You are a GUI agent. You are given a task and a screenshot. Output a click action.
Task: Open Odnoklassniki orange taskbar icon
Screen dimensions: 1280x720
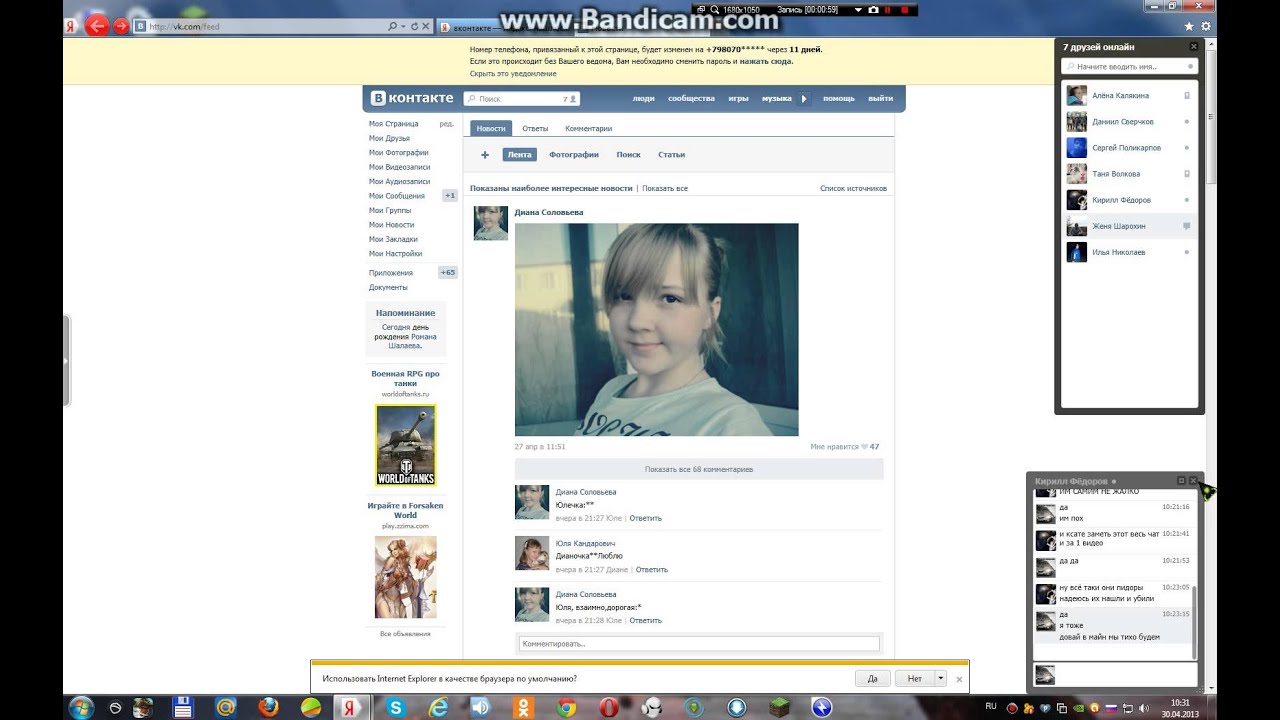pyautogui.click(x=523, y=707)
